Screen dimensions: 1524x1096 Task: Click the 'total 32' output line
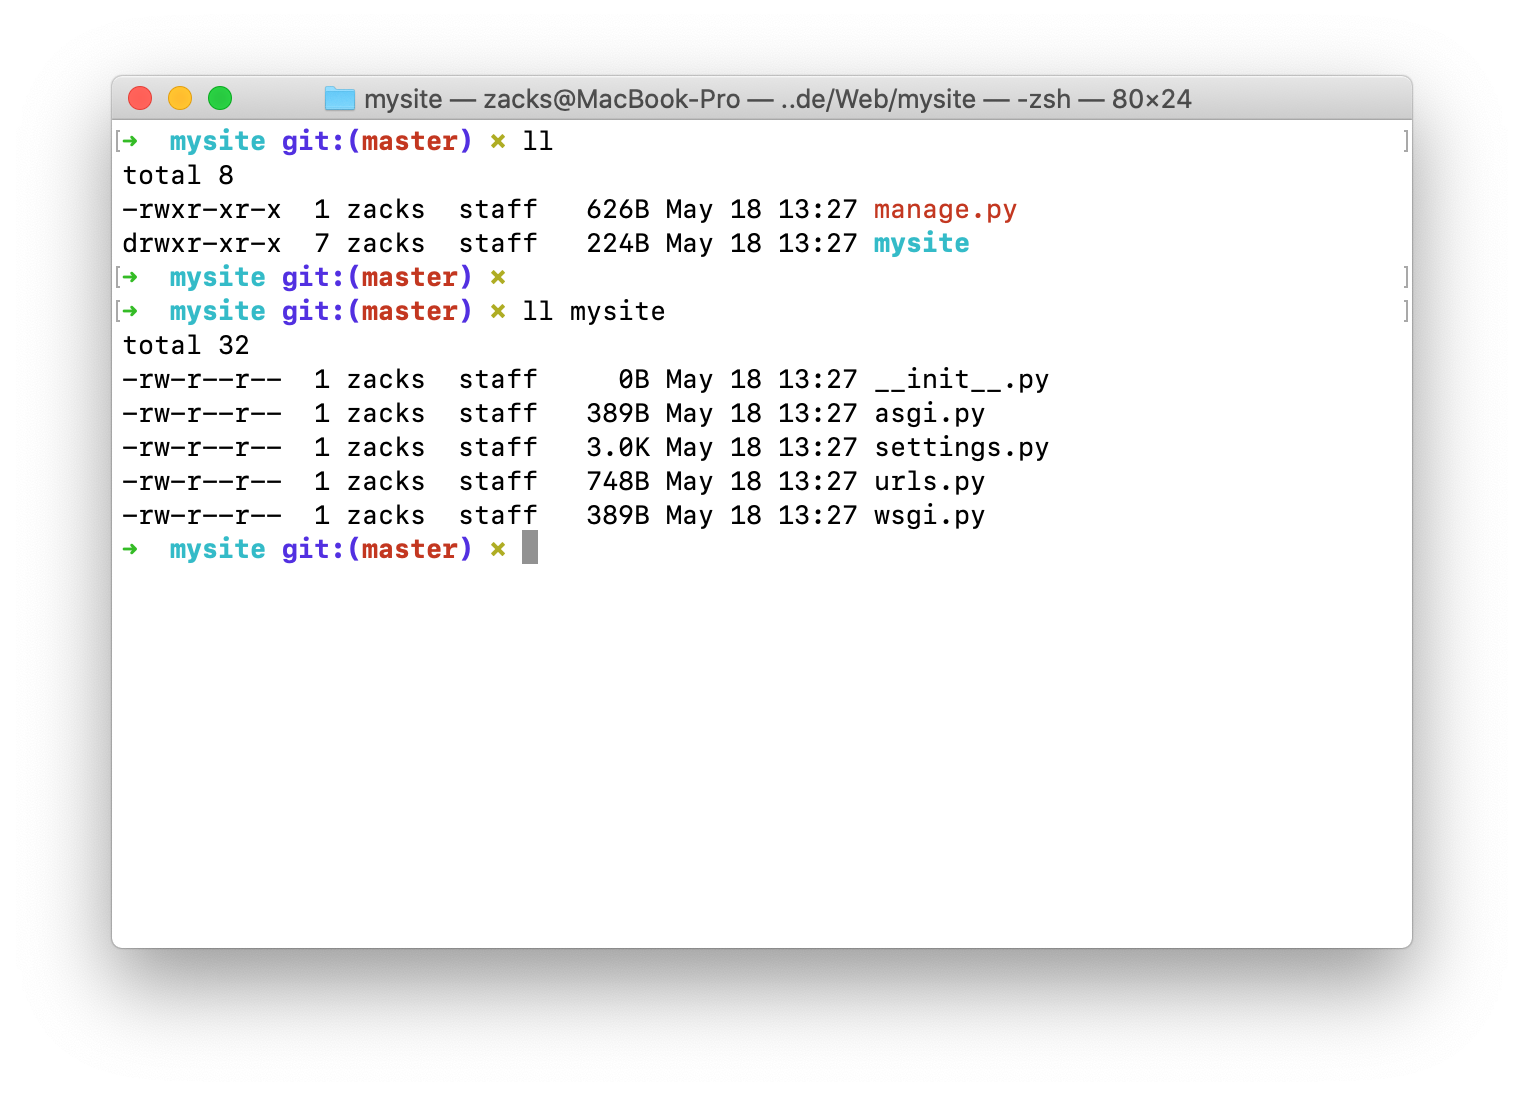click(186, 346)
